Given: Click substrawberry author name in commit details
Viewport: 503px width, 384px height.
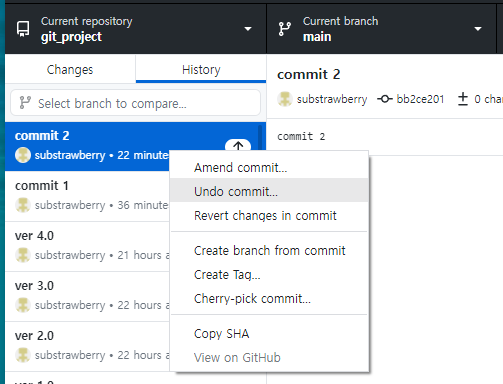Looking at the screenshot, I should tap(332, 99).
